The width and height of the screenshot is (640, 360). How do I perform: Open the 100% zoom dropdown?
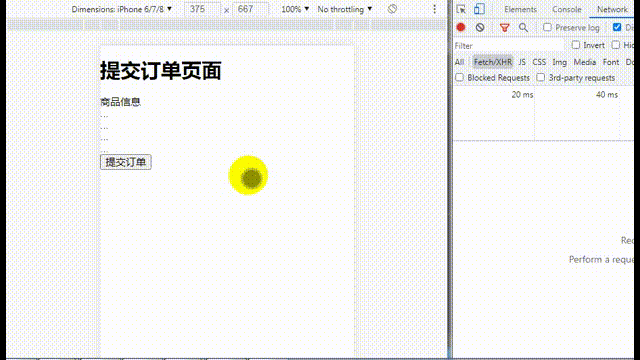[295, 9]
